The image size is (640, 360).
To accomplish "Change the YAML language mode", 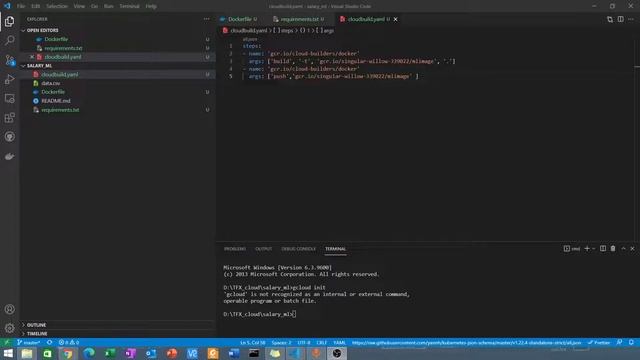I will tap(339, 342).
